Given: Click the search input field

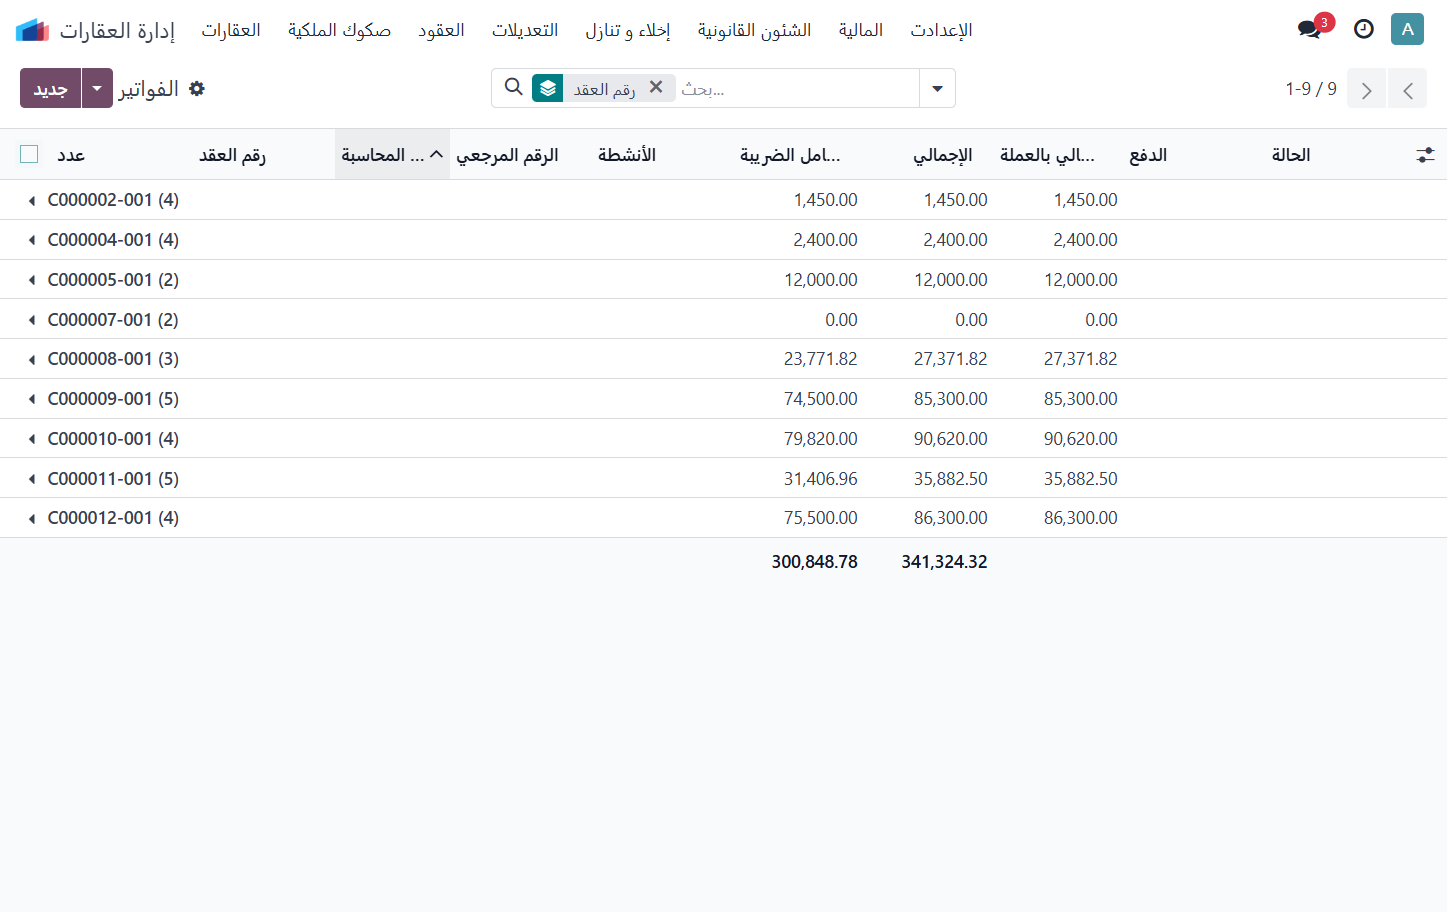Looking at the screenshot, I should [796, 88].
